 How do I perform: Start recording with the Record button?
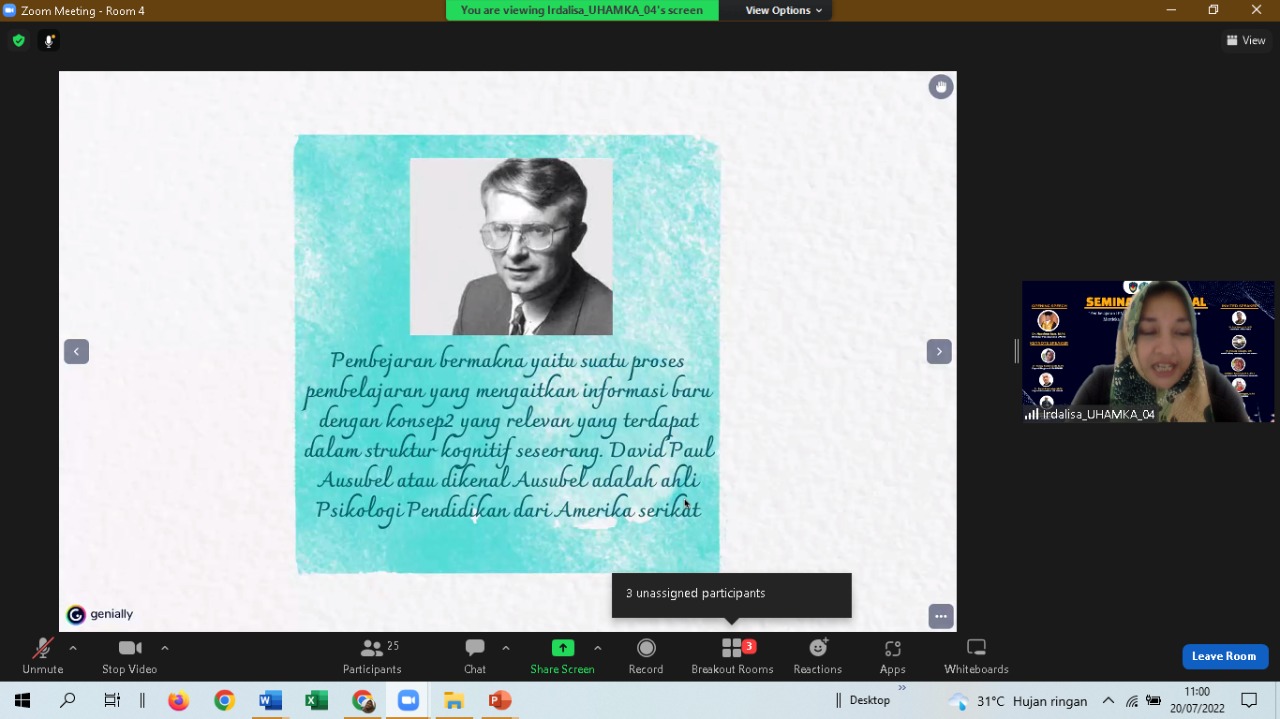tap(646, 656)
